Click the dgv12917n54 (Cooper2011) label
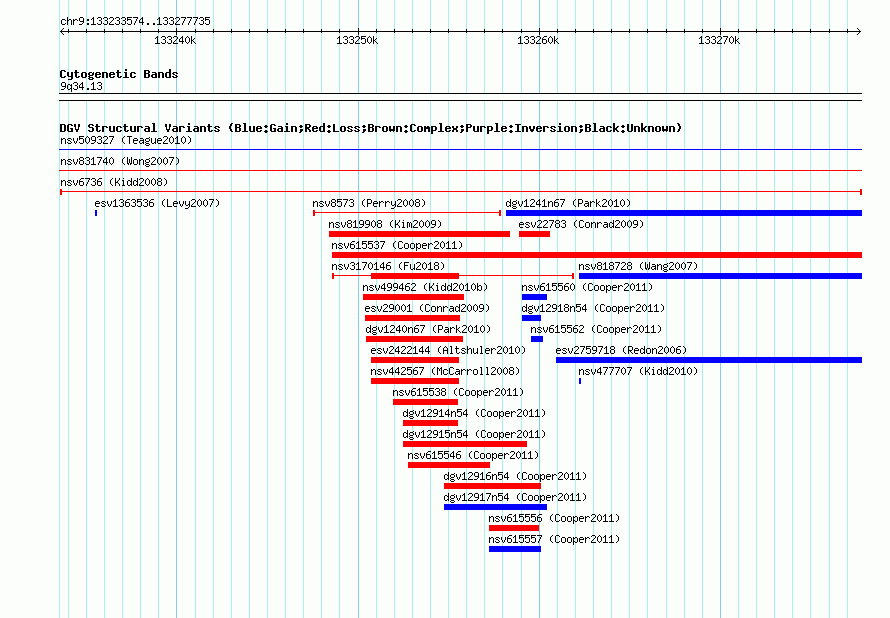This screenshot has height=618, width=890. [x=515, y=497]
